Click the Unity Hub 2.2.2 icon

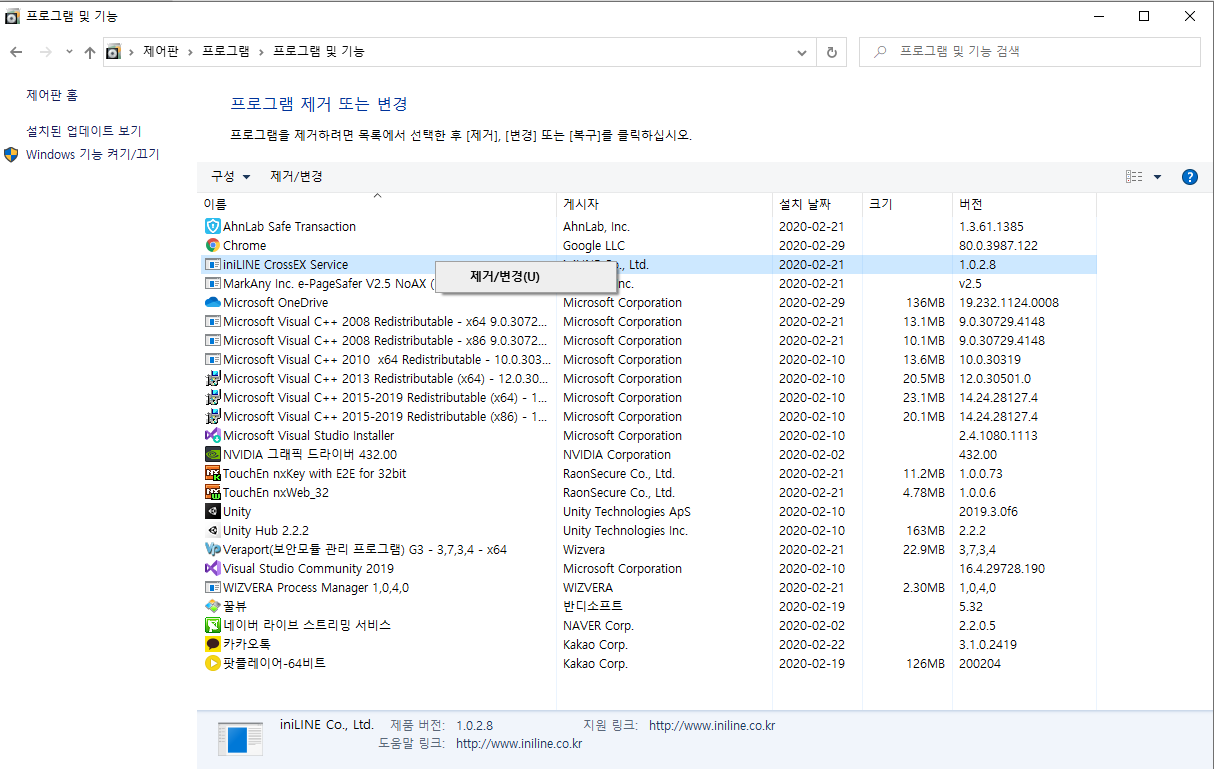point(212,531)
